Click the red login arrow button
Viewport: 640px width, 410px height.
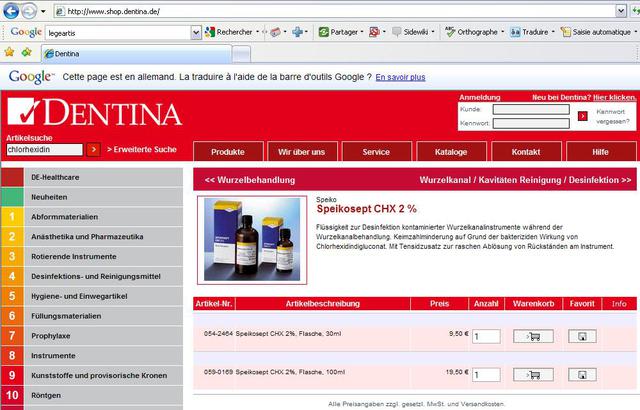pos(582,116)
